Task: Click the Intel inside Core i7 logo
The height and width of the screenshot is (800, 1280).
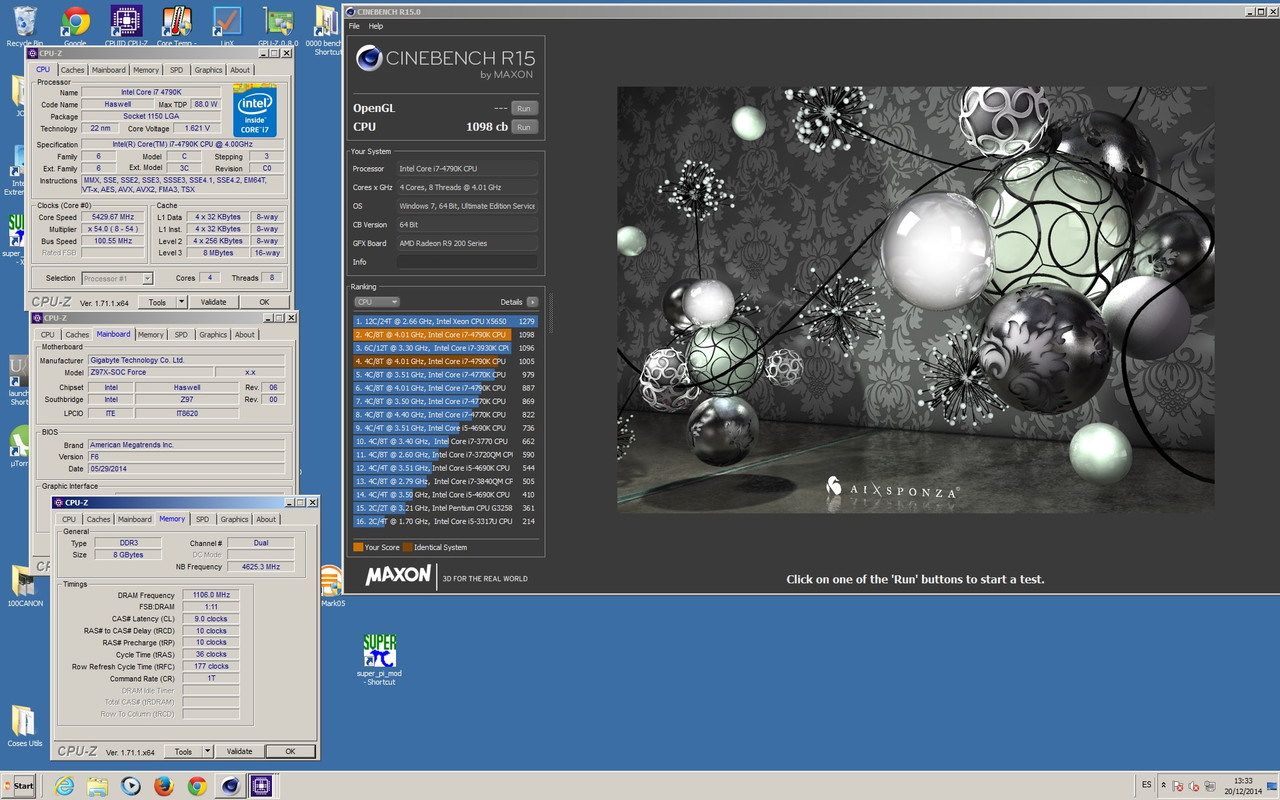Action: pyautogui.click(x=255, y=110)
